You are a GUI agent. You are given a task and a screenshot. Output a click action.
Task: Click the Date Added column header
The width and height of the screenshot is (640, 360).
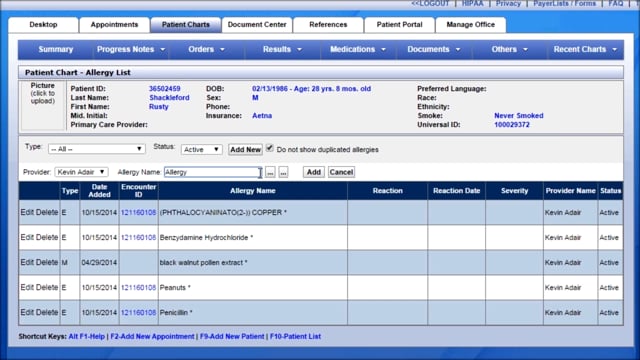coord(99,191)
